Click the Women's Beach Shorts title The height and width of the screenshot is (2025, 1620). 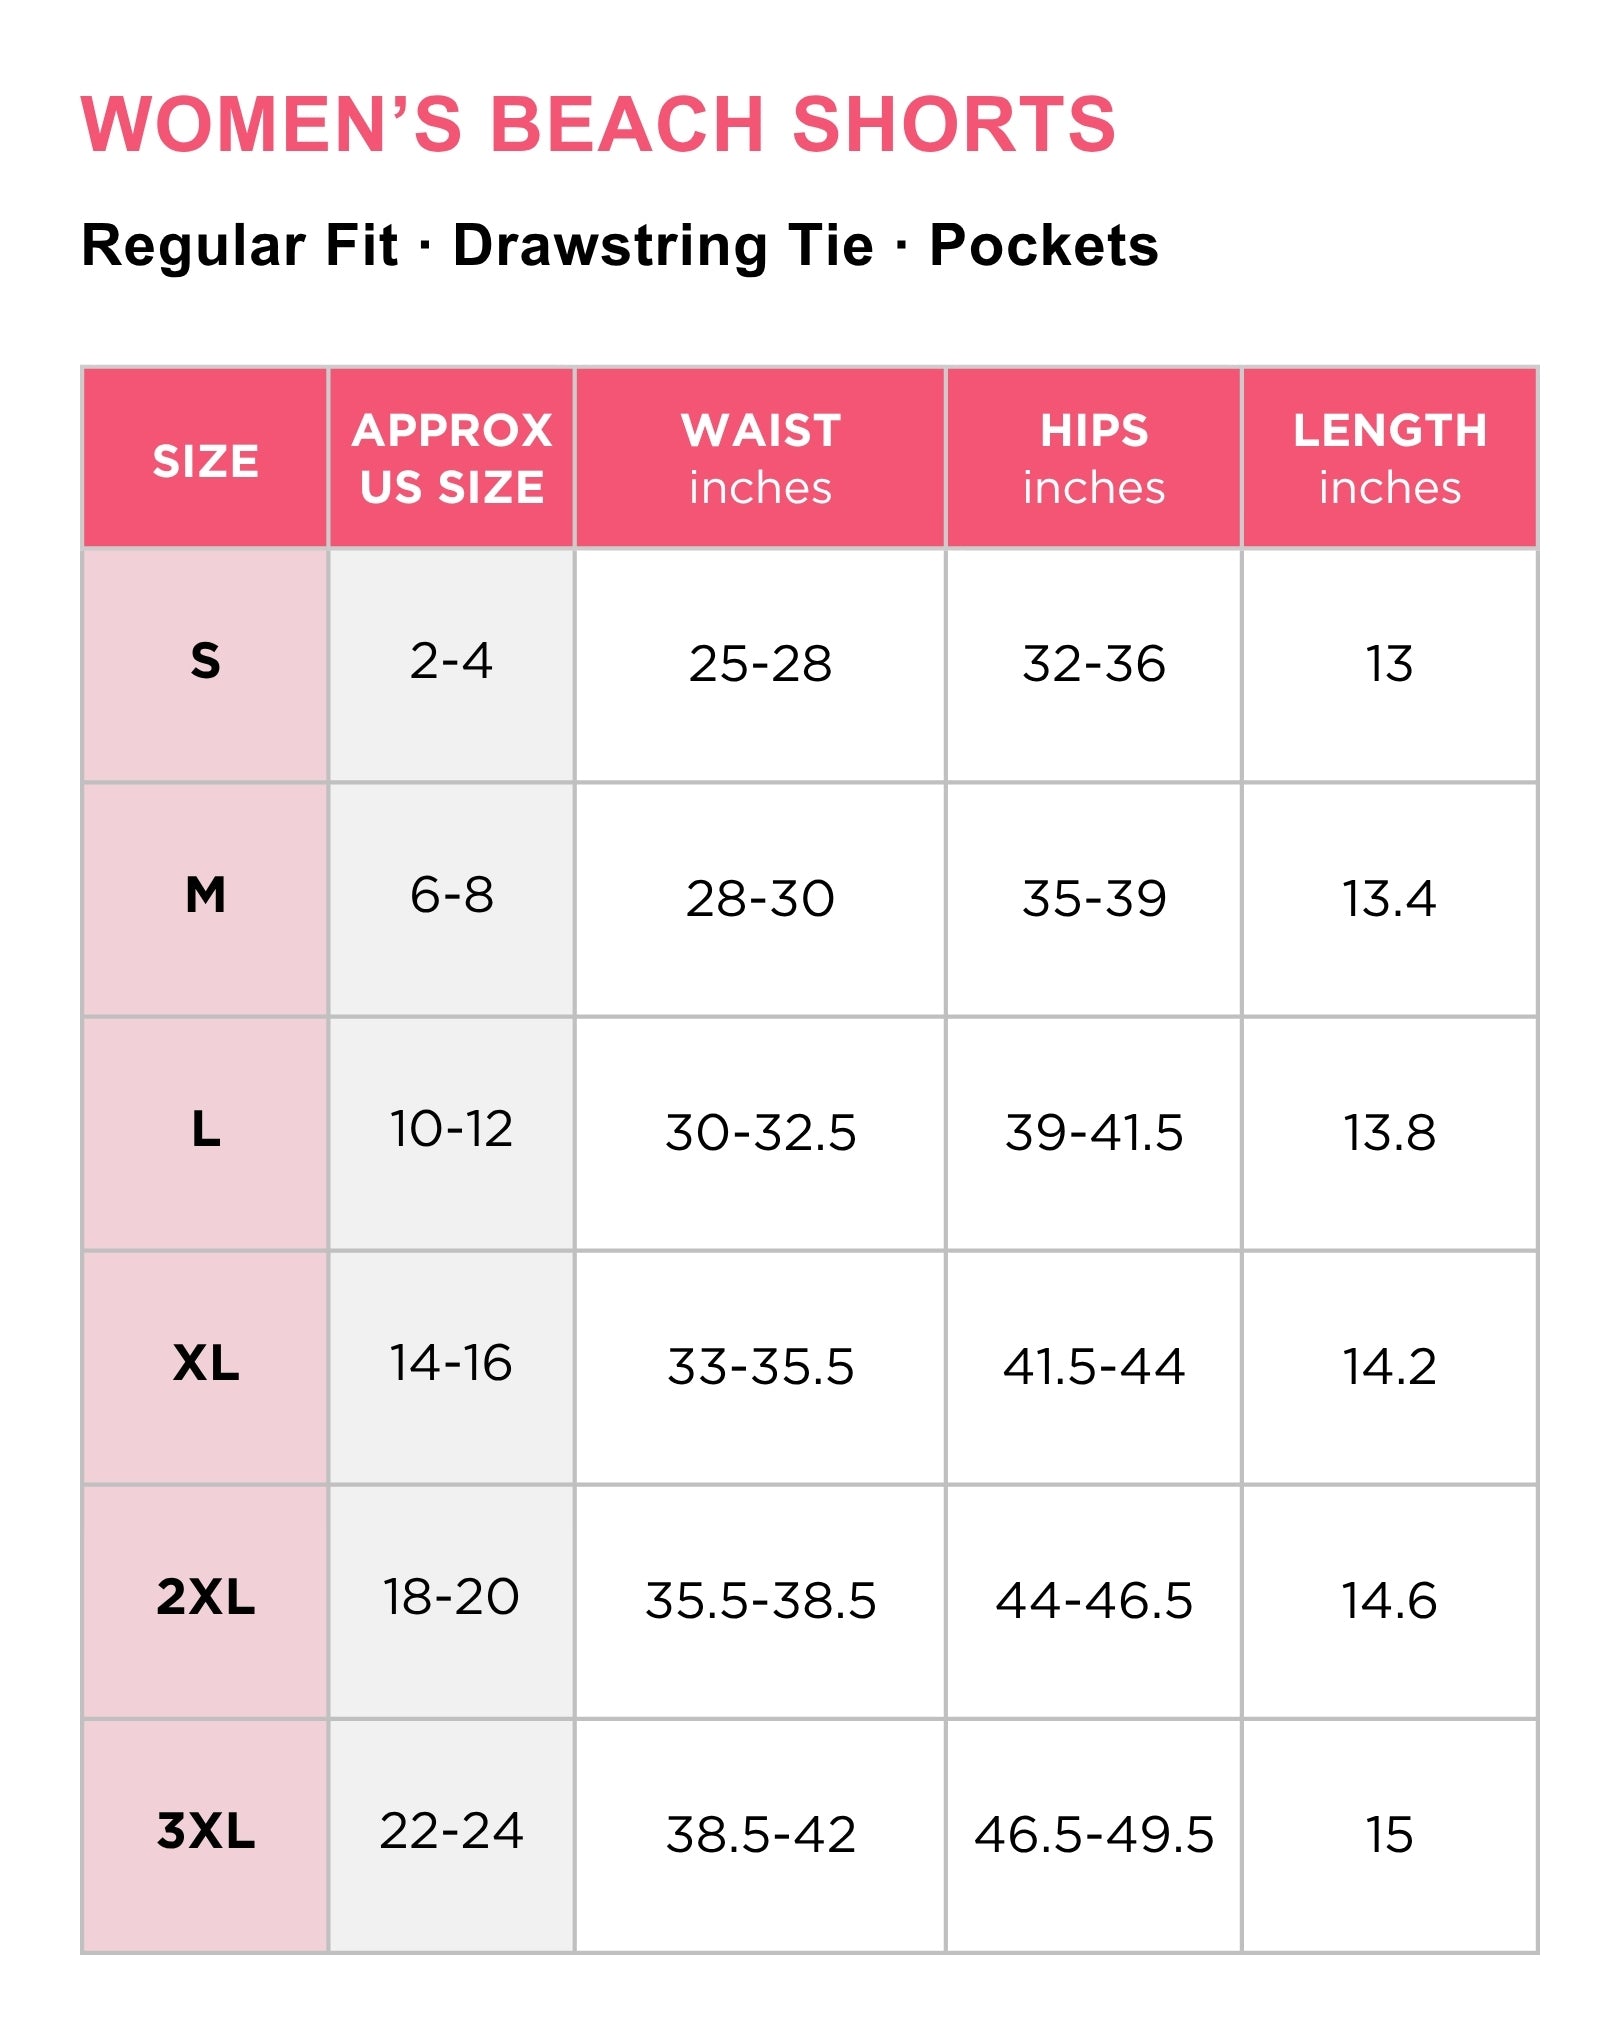(x=598, y=124)
